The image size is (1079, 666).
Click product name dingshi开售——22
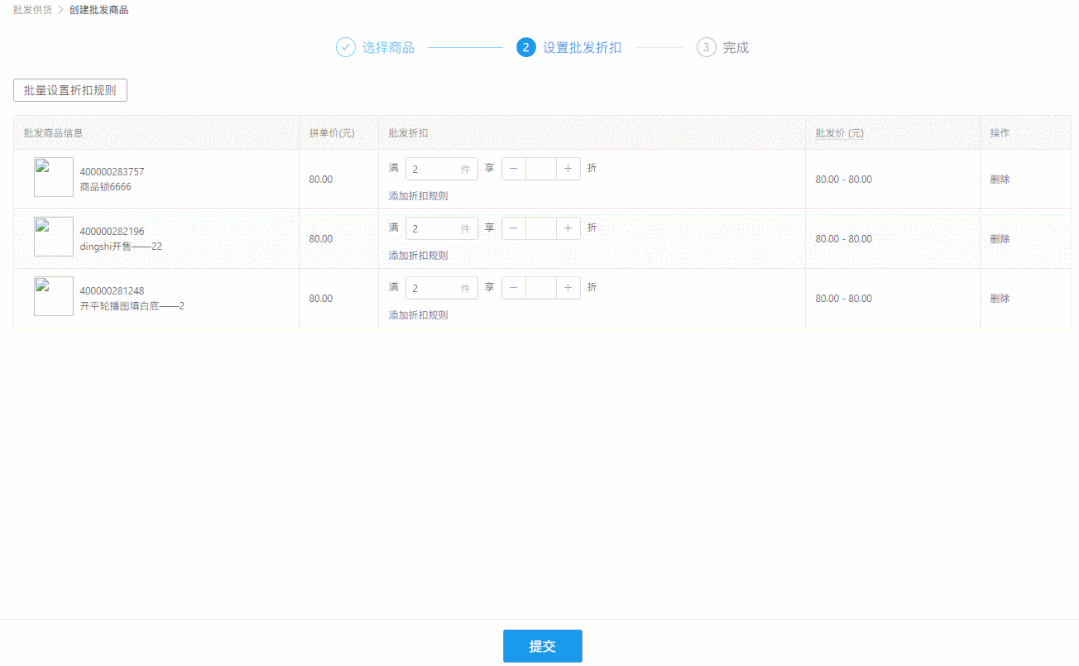[x=121, y=246]
